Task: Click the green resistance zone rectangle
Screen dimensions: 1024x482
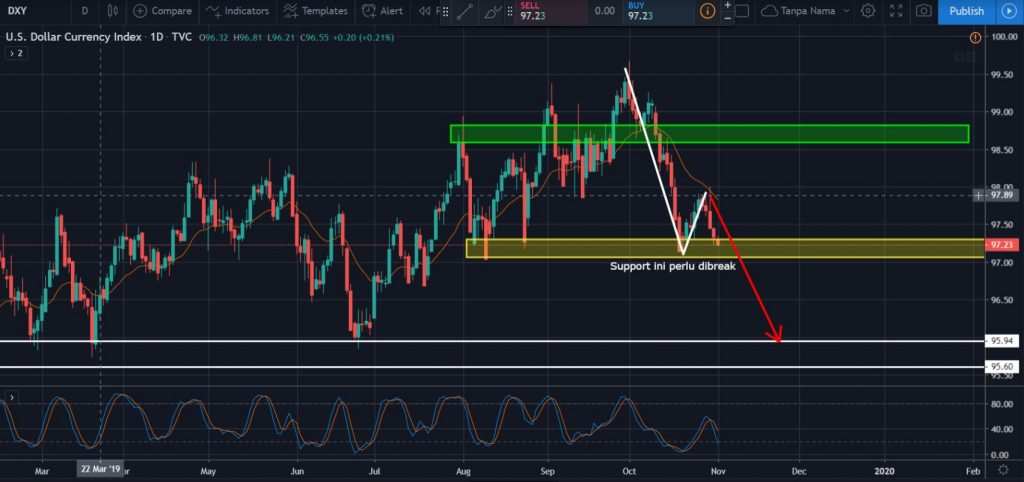Action: 709,134
